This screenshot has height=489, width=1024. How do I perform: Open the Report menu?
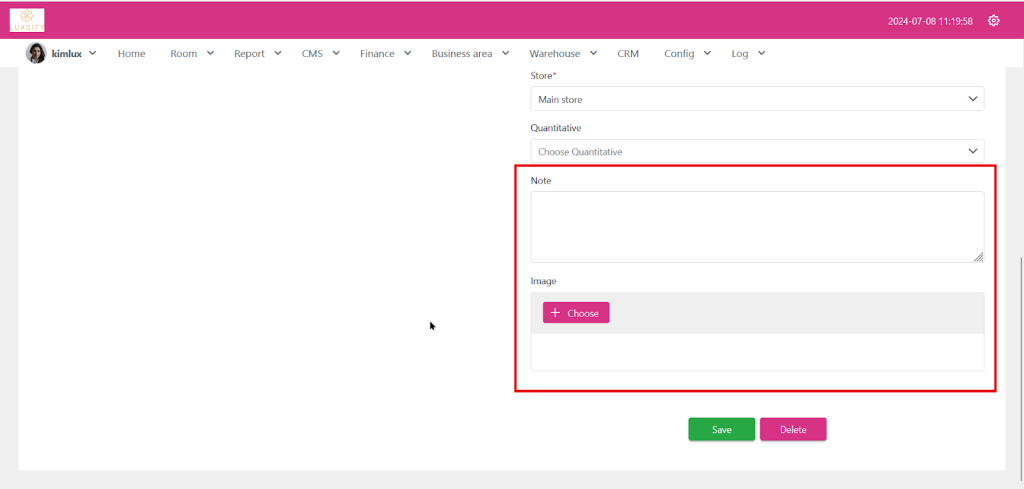pyautogui.click(x=257, y=54)
